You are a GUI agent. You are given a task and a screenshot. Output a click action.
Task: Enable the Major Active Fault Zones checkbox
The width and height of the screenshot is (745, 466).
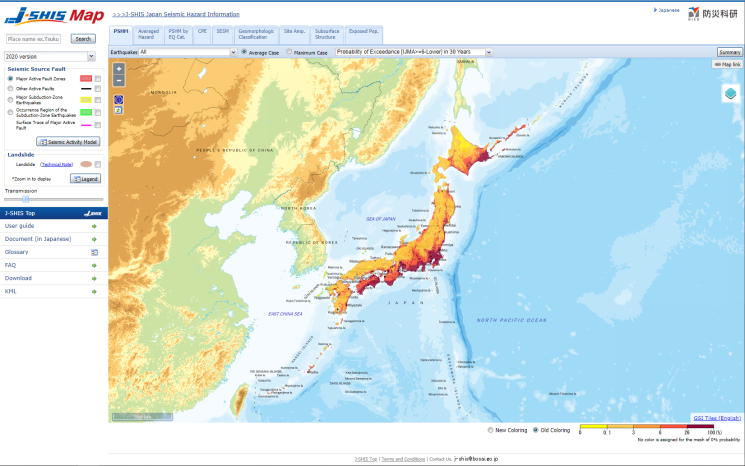pos(98,78)
